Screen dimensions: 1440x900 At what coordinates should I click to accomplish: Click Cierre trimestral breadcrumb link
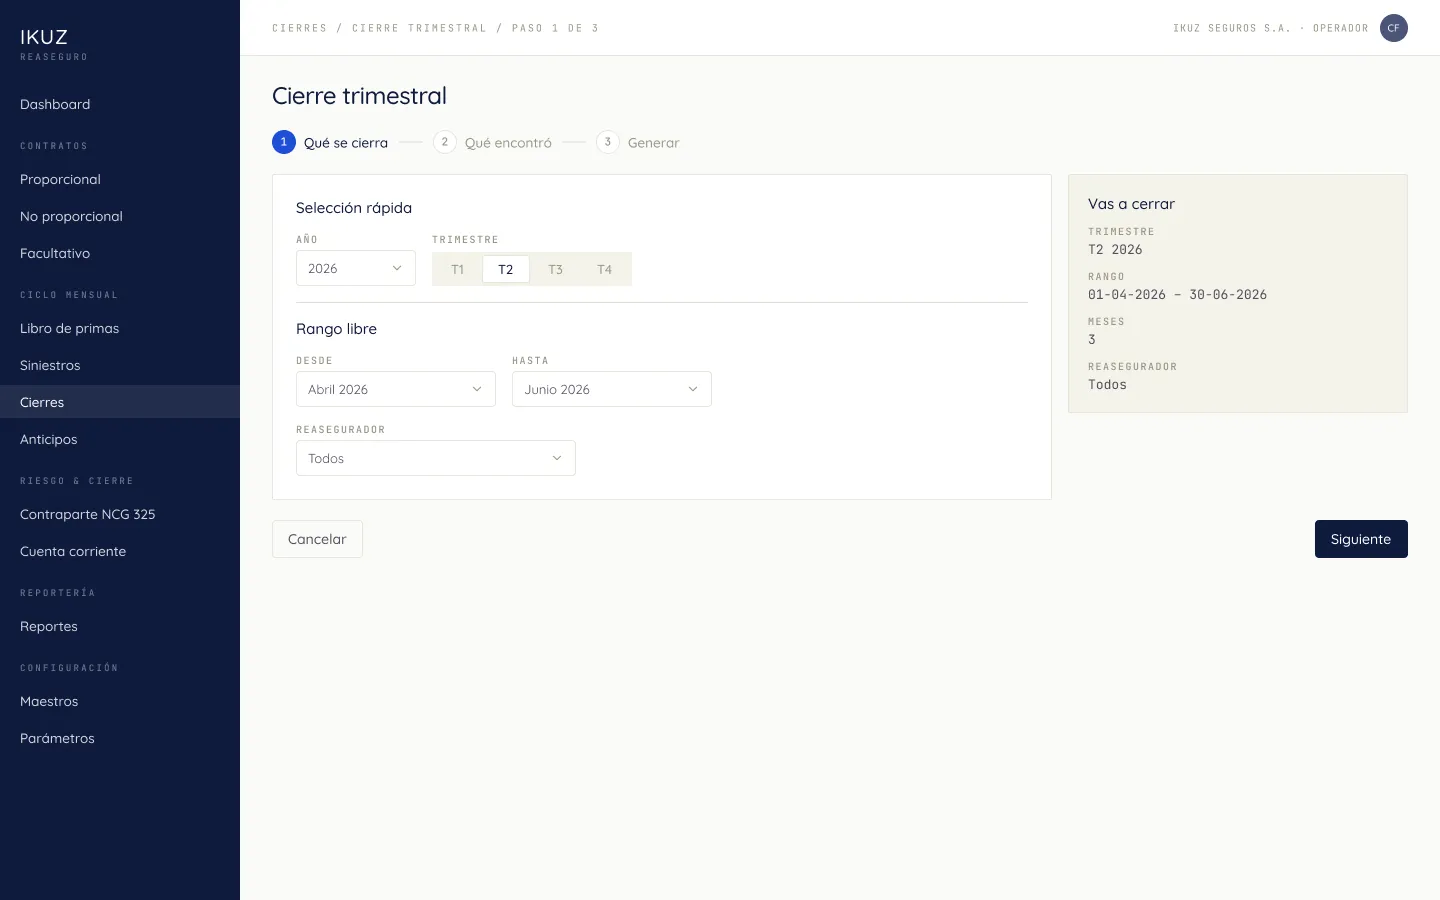(419, 28)
